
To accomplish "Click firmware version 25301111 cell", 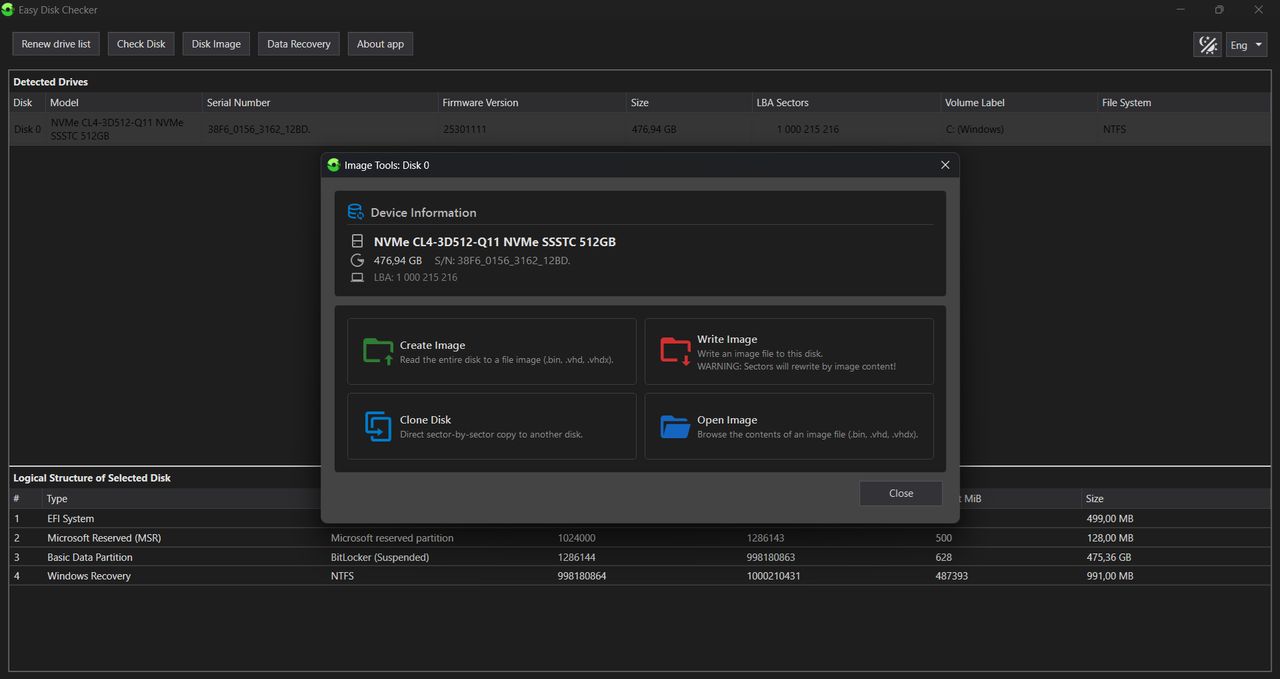I will click(x=465, y=129).
